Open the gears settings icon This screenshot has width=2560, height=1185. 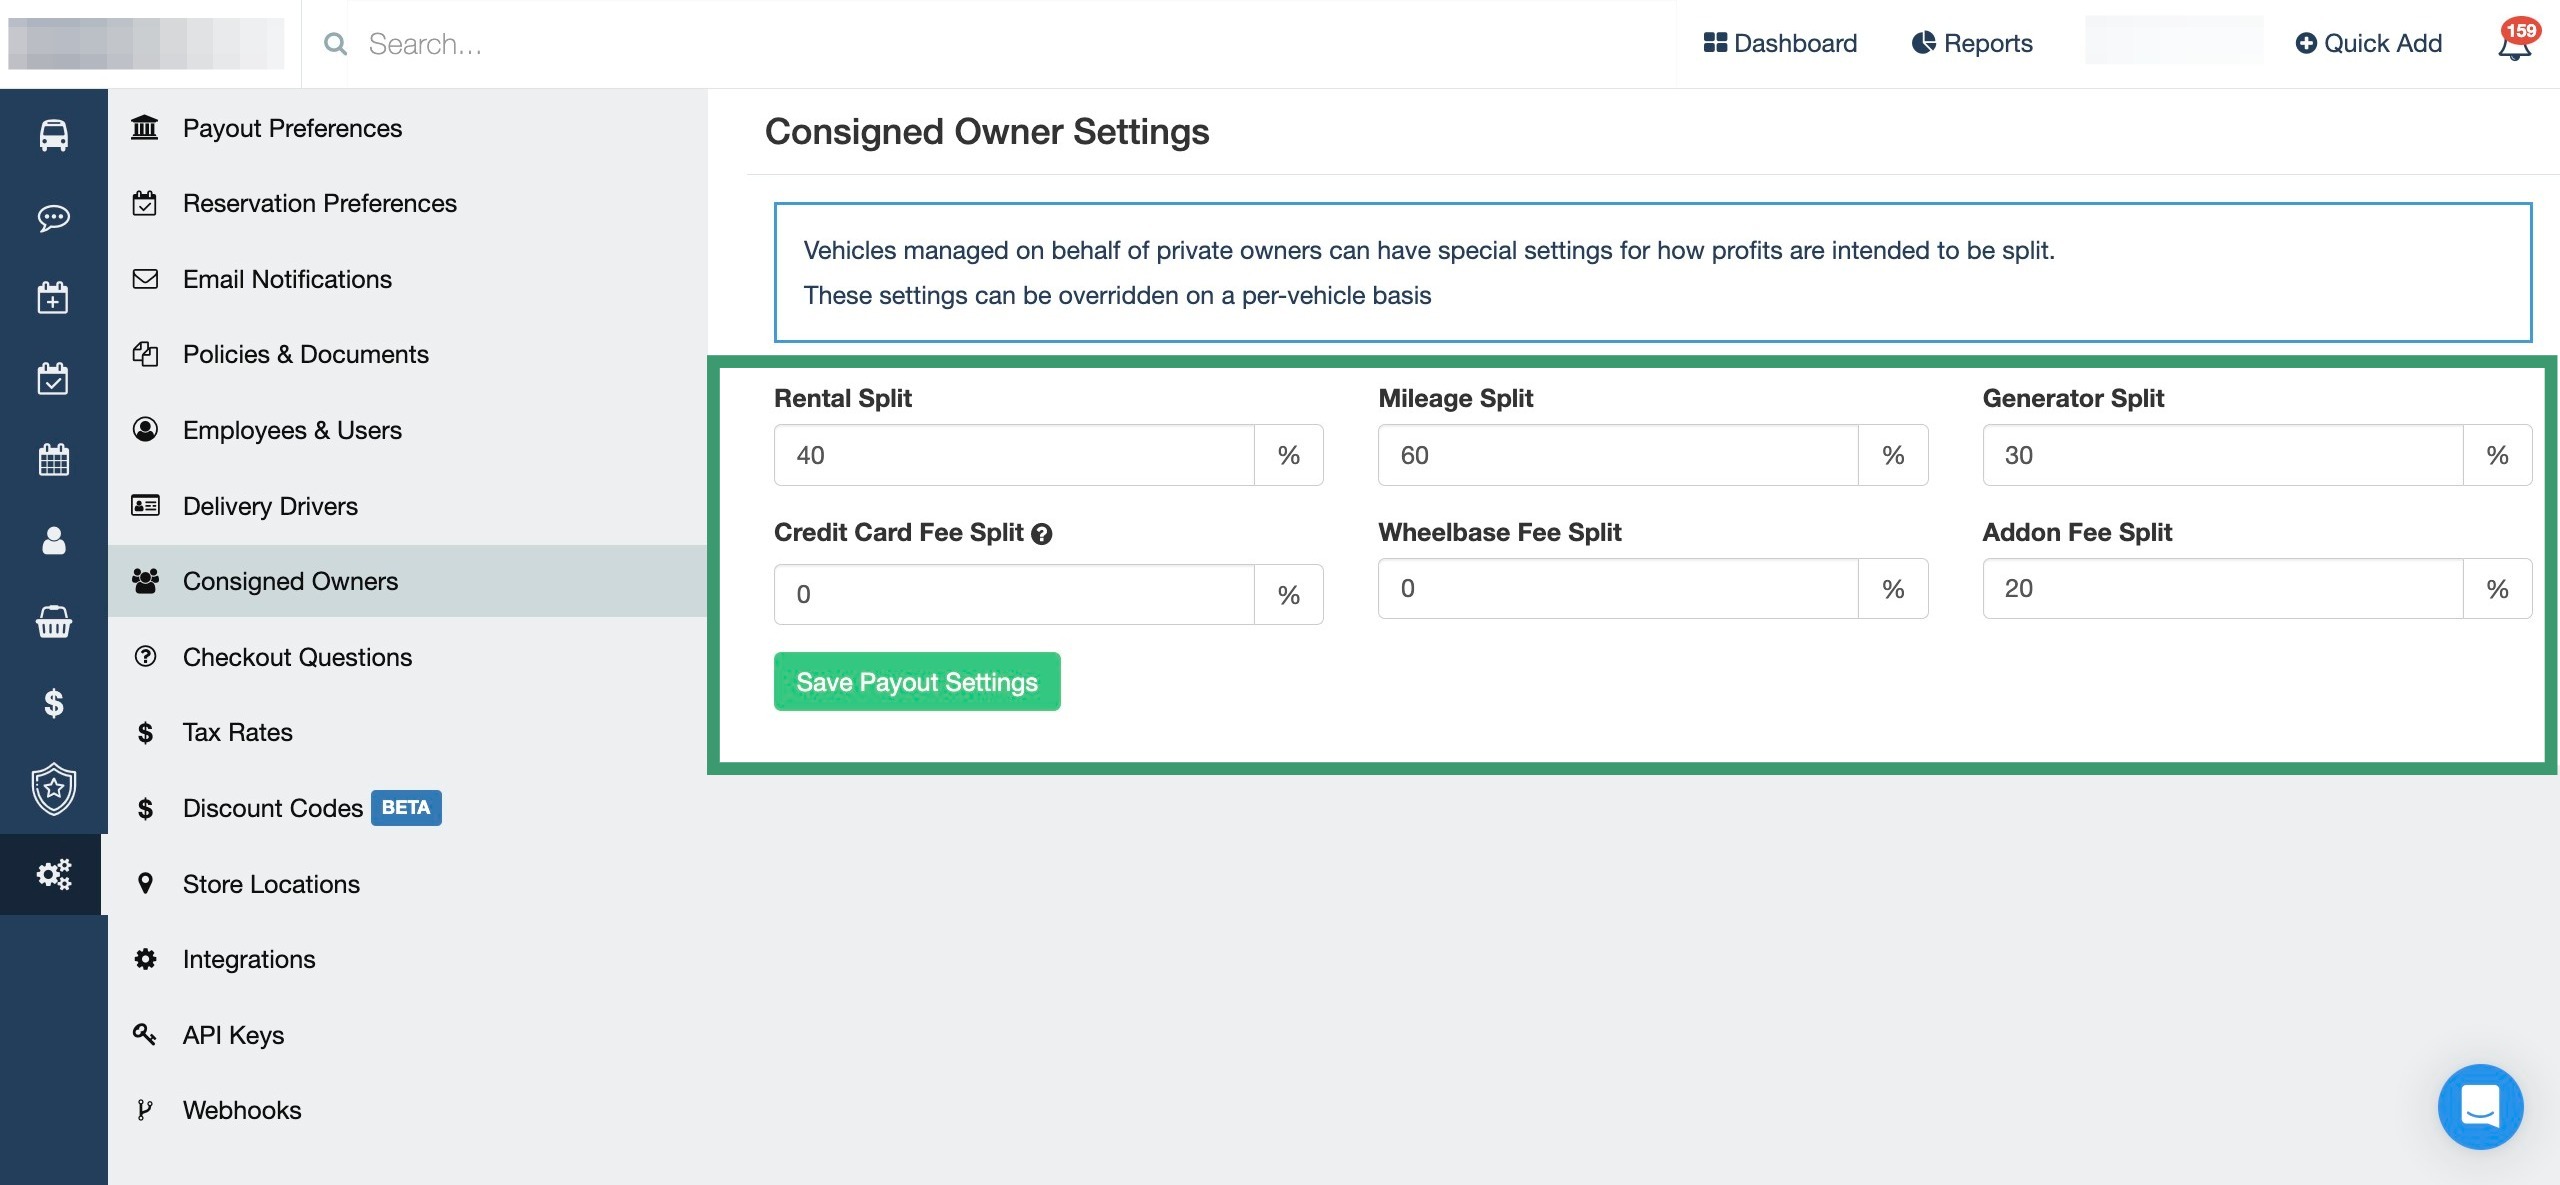[x=52, y=874]
